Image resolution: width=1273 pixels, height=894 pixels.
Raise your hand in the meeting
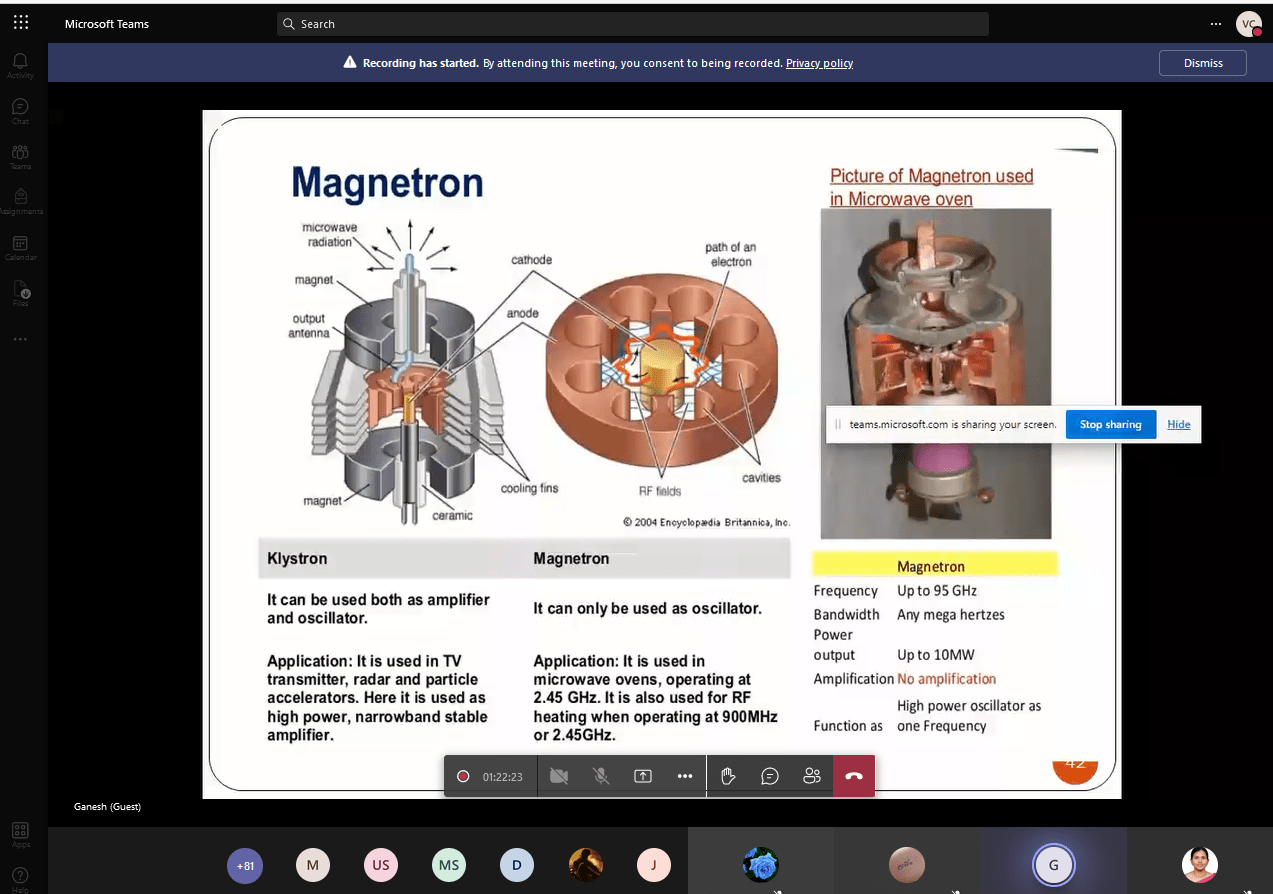(728, 776)
